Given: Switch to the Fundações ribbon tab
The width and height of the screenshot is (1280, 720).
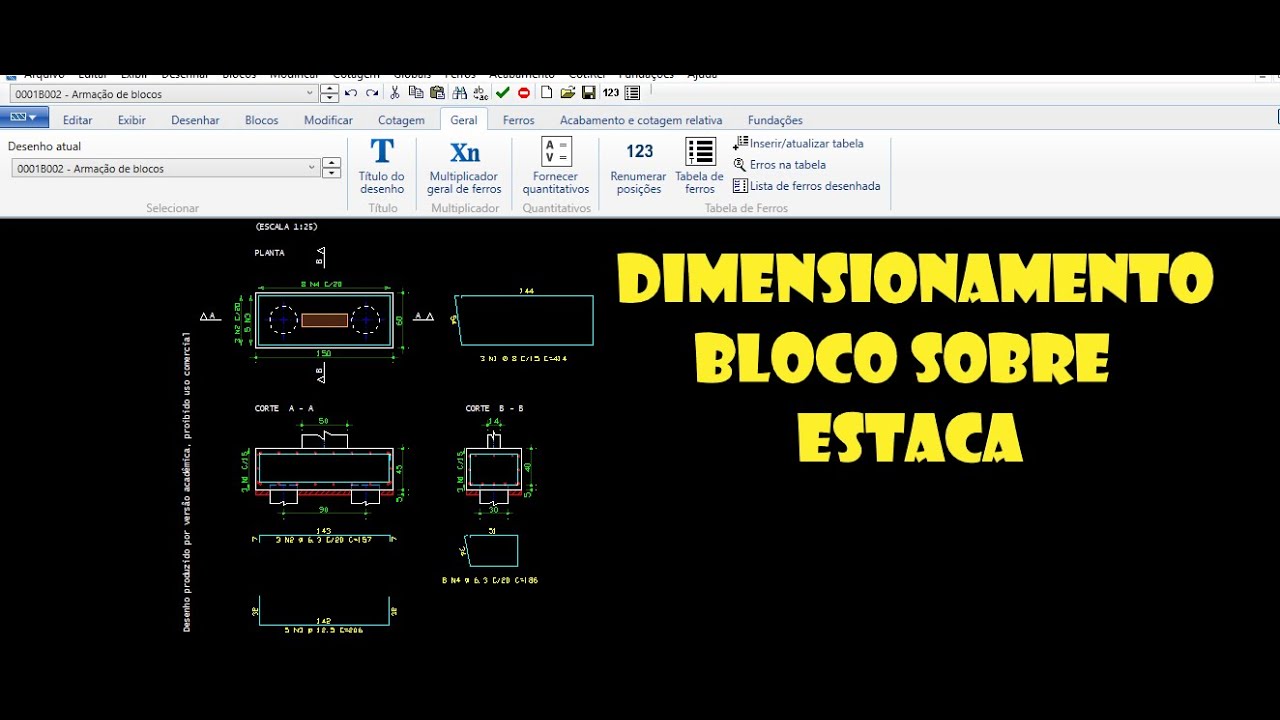Looking at the screenshot, I should pyautogui.click(x=775, y=120).
